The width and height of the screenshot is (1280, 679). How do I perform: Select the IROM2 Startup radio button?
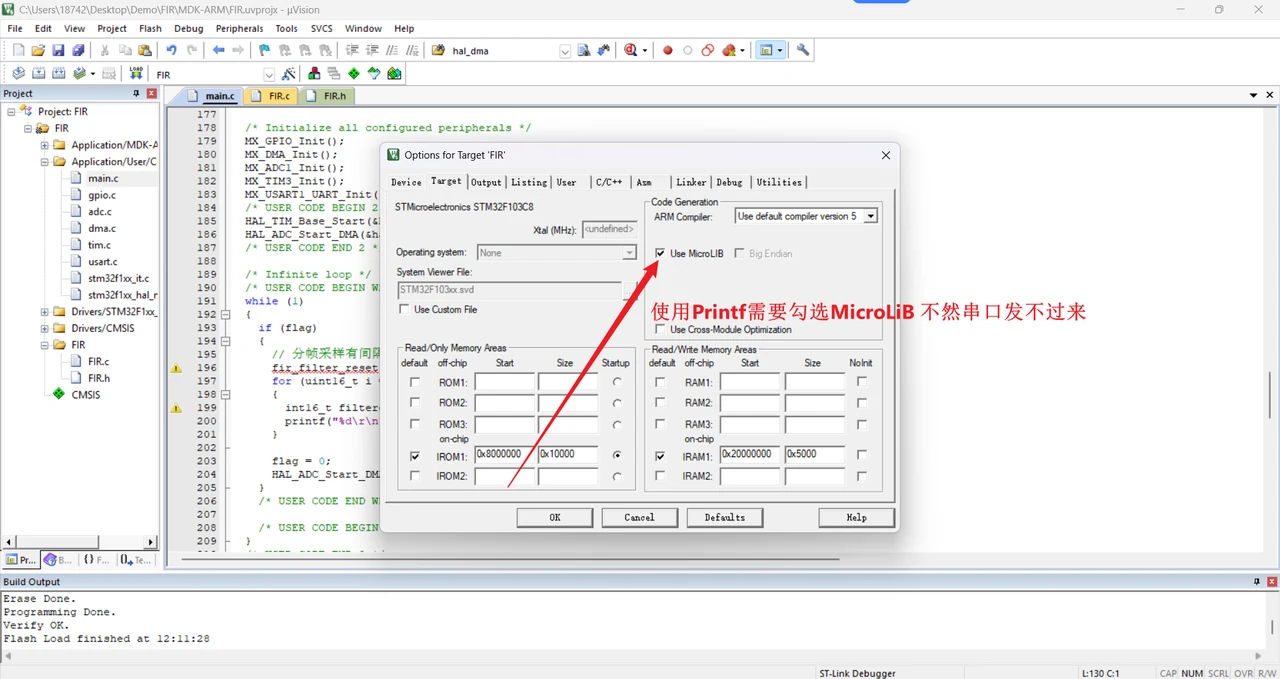pos(617,477)
